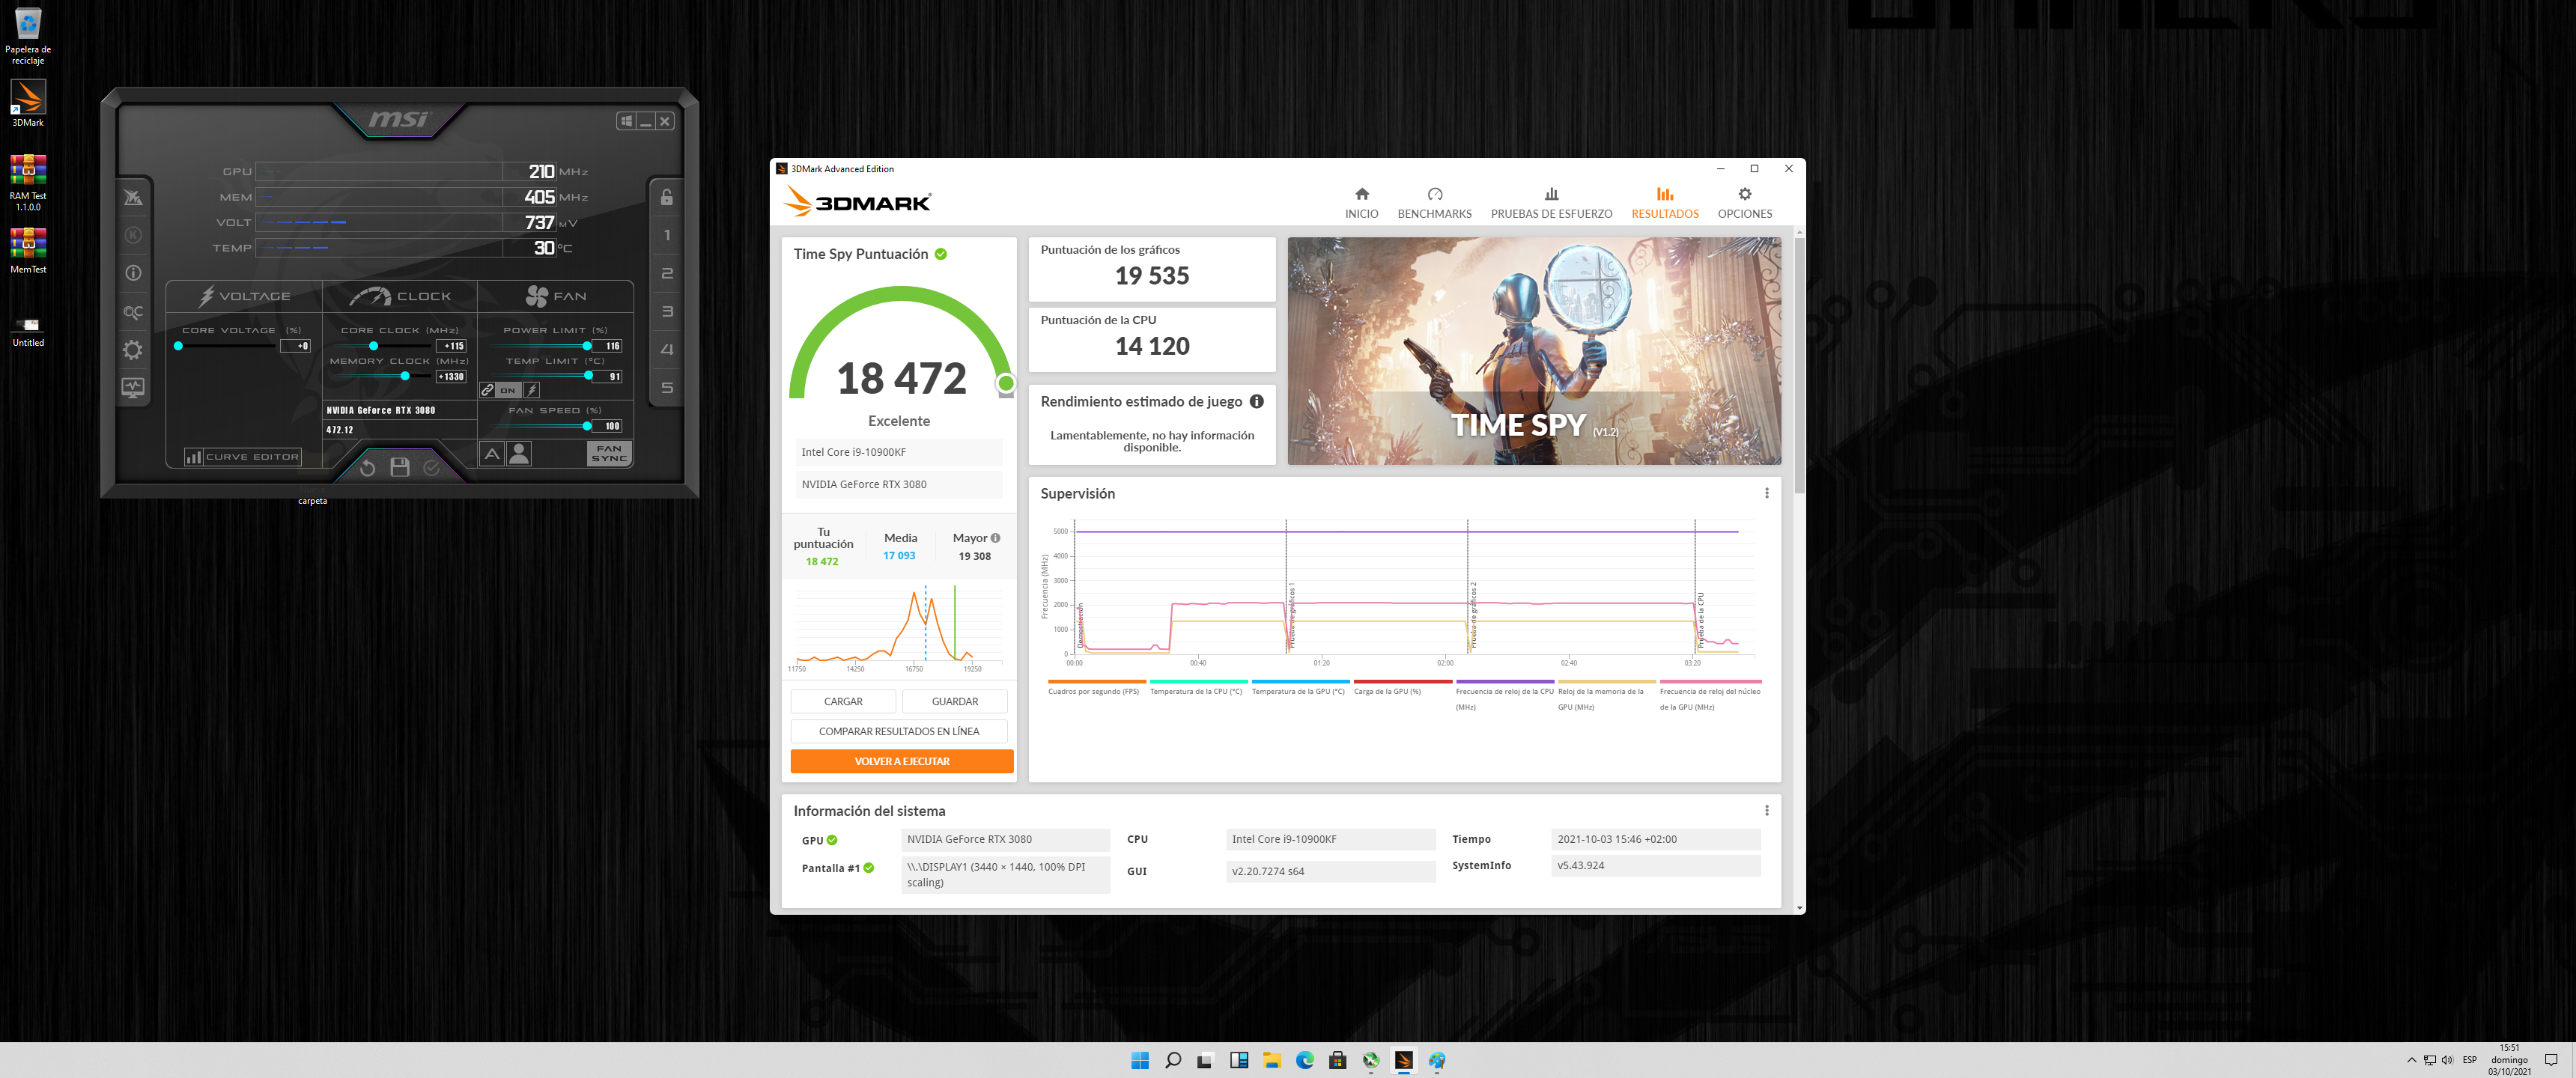Open Afterburner settings gear icon
The width and height of the screenshot is (2576, 1078).
pyautogui.click(x=133, y=350)
